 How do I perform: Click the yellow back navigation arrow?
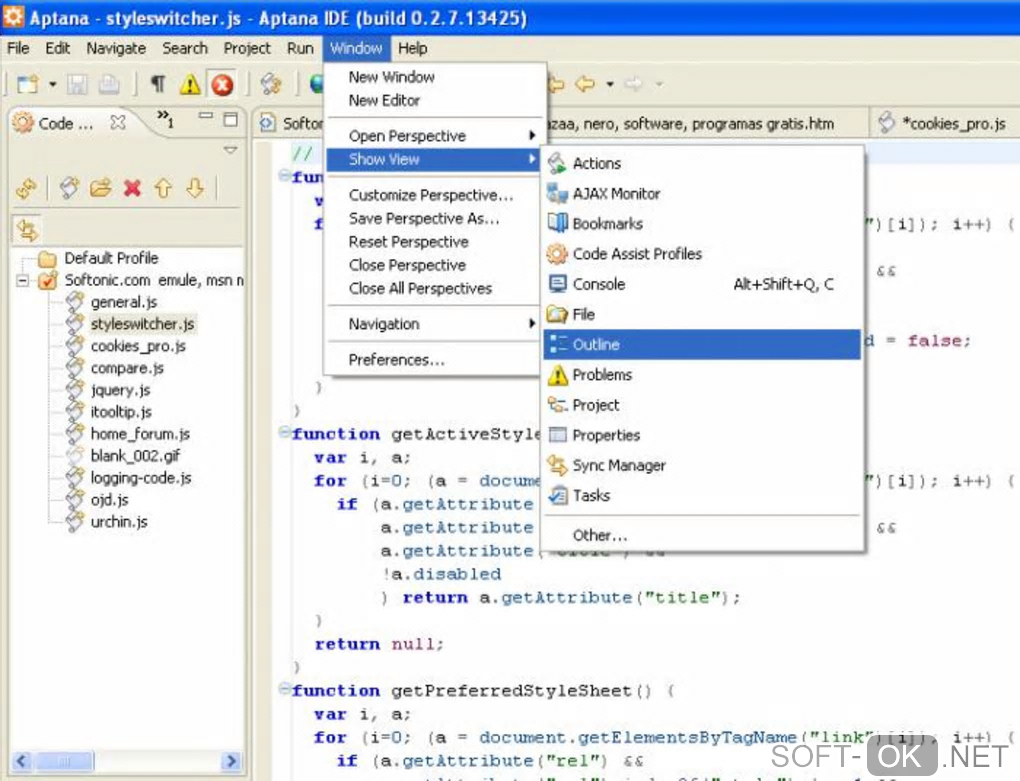pyautogui.click(x=585, y=83)
